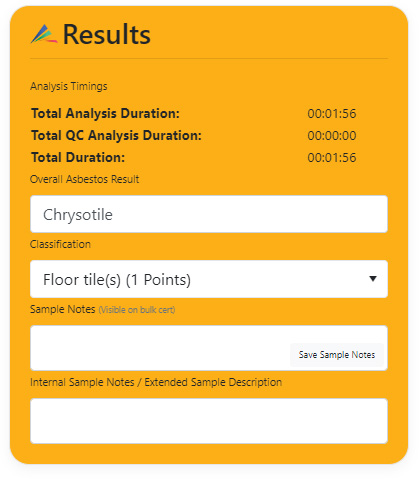The width and height of the screenshot is (420, 480).
Task: Select the Total Duration time value
Action: pos(332,158)
